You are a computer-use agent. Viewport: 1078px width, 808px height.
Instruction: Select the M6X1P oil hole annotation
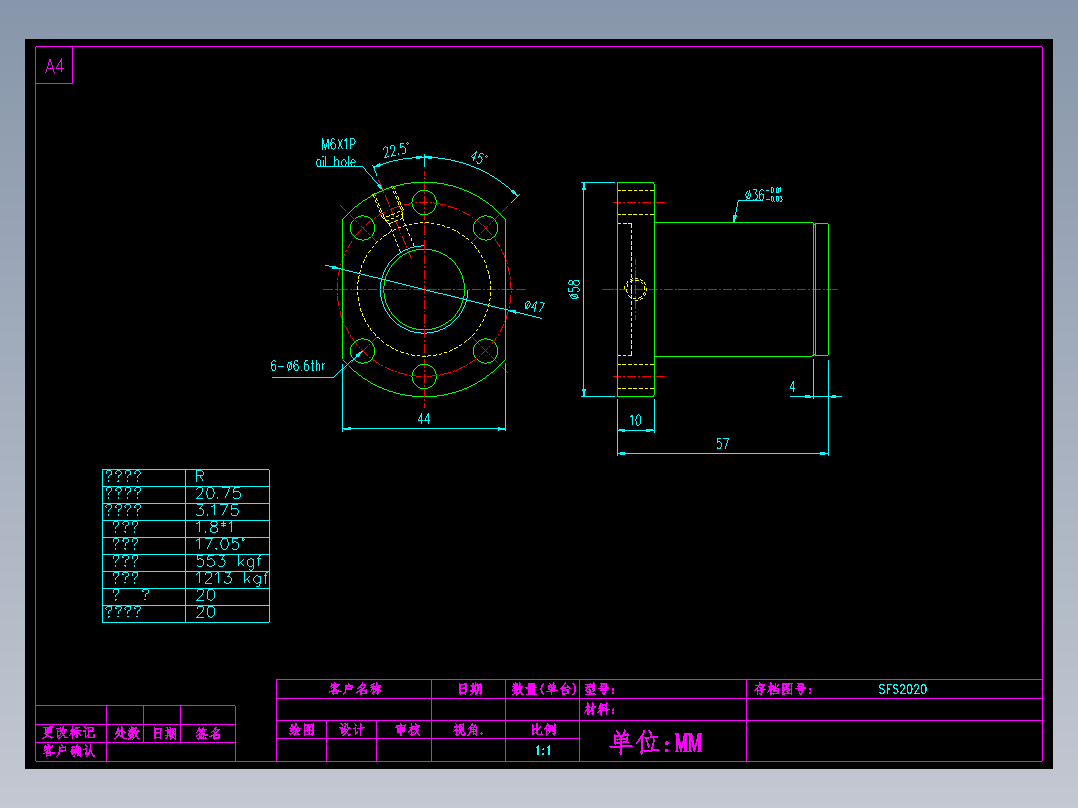(x=337, y=153)
